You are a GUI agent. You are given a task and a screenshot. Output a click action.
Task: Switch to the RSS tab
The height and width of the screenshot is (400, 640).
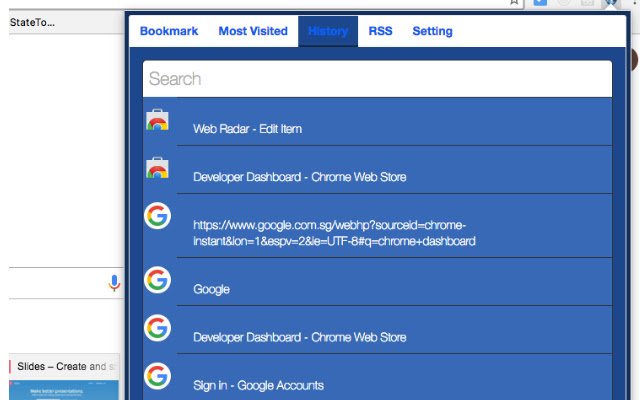[x=380, y=31]
